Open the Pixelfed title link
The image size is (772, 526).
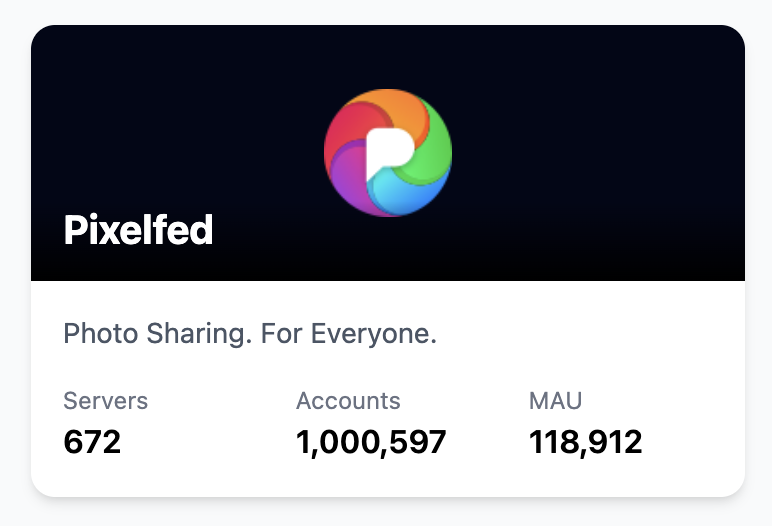(139, 231)
